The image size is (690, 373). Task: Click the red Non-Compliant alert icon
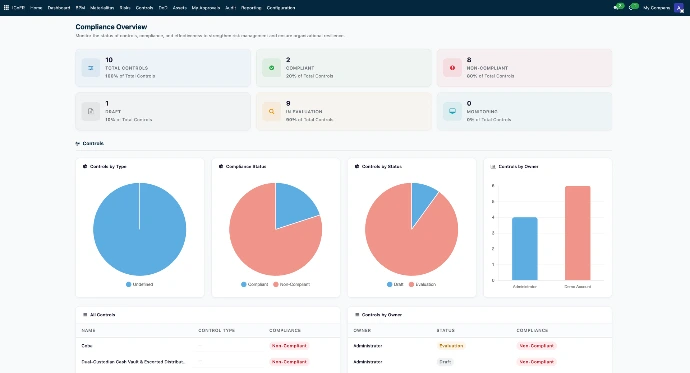coord(452,68)
